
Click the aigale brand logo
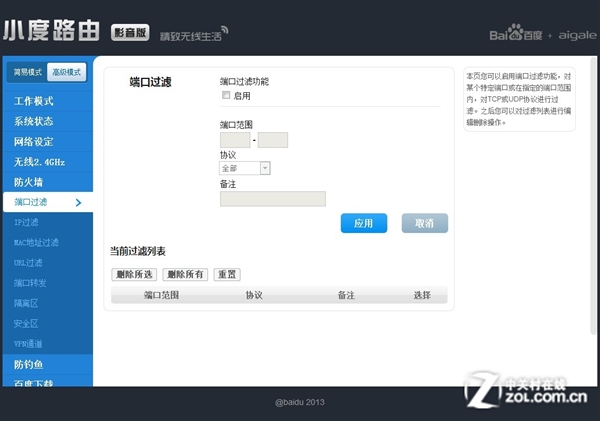(577, 35)
